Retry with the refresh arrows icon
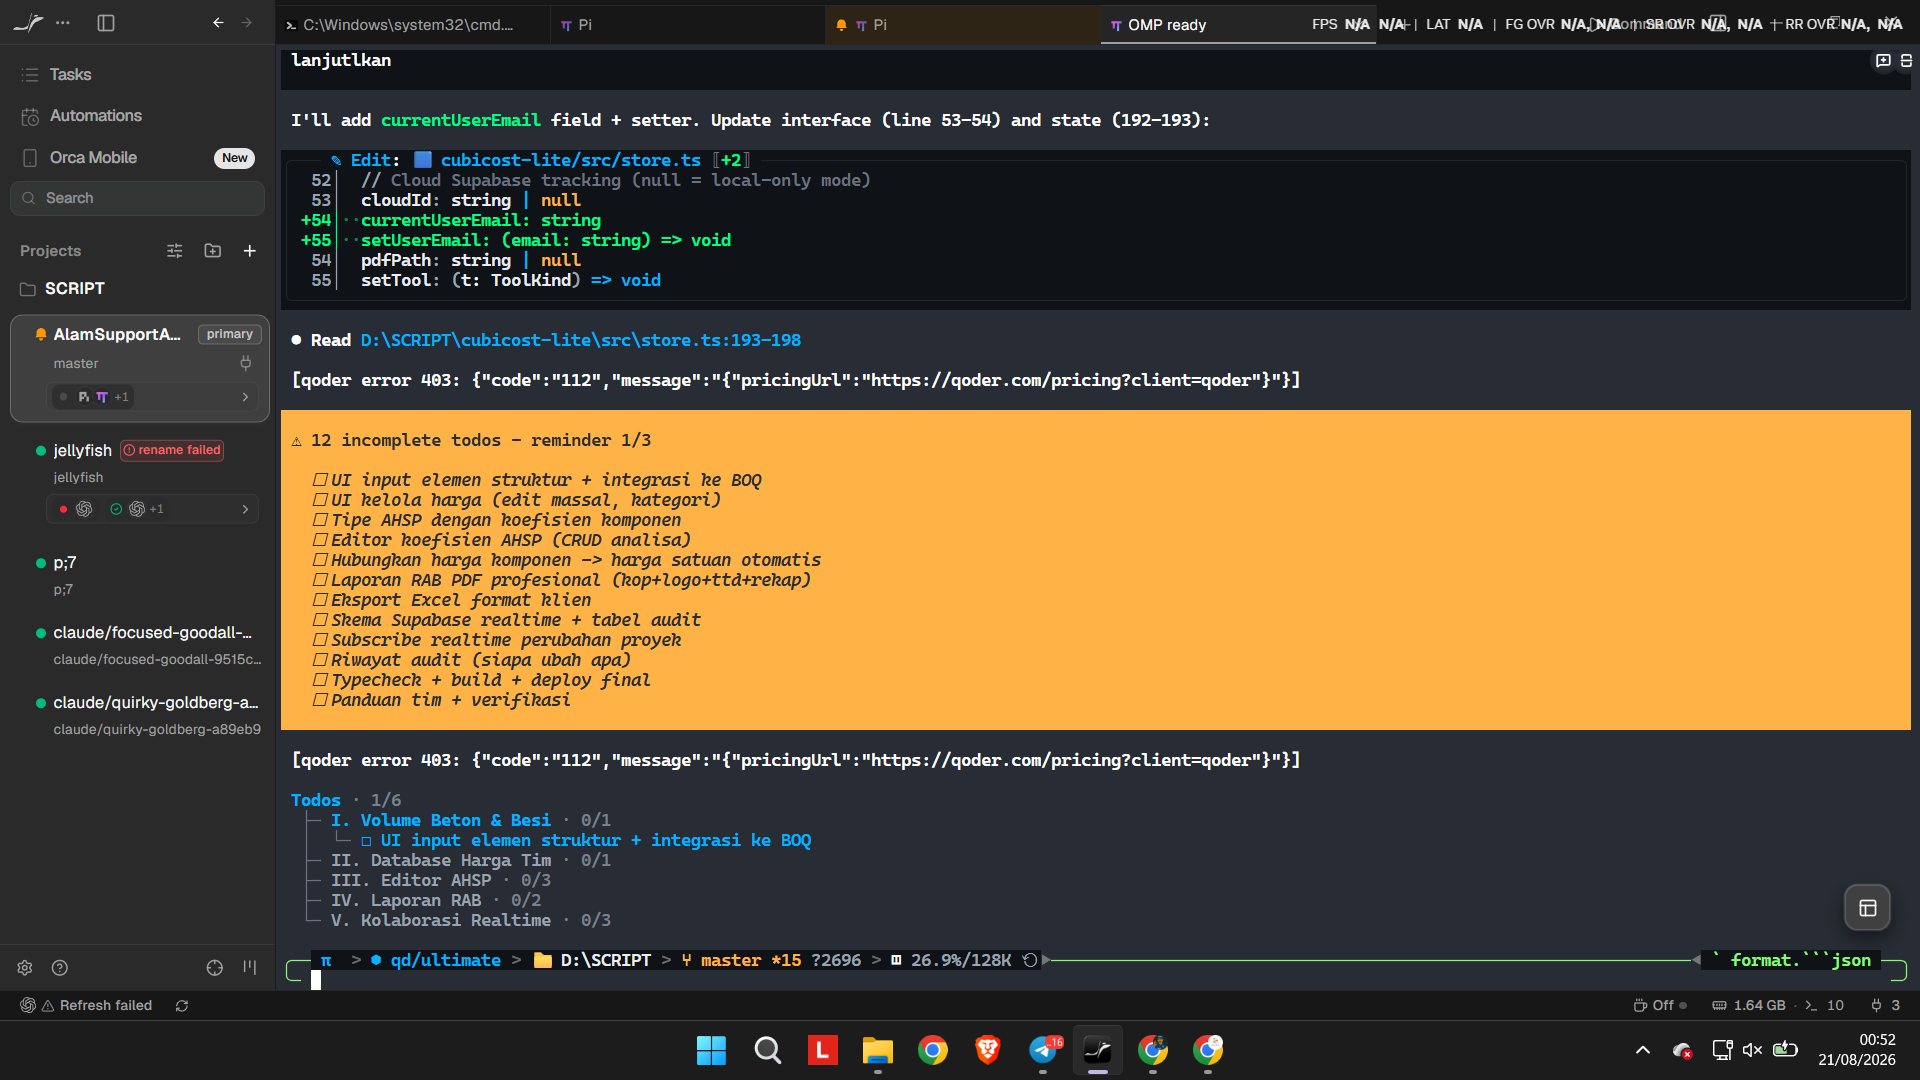The image size is (1920, 1080). click(x=182, y=1006)
